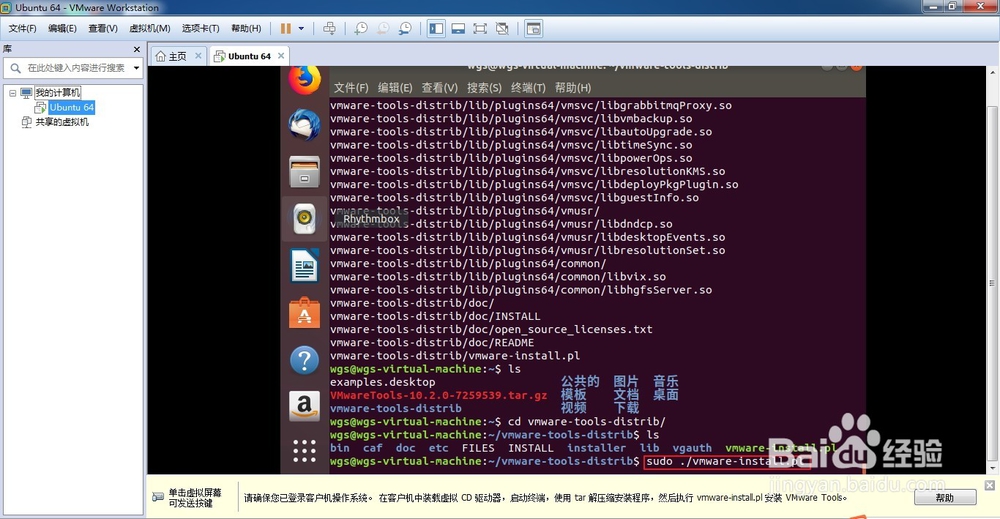
Task: Open terminal 终端(T) menu
Action: (x=528, y=87)
